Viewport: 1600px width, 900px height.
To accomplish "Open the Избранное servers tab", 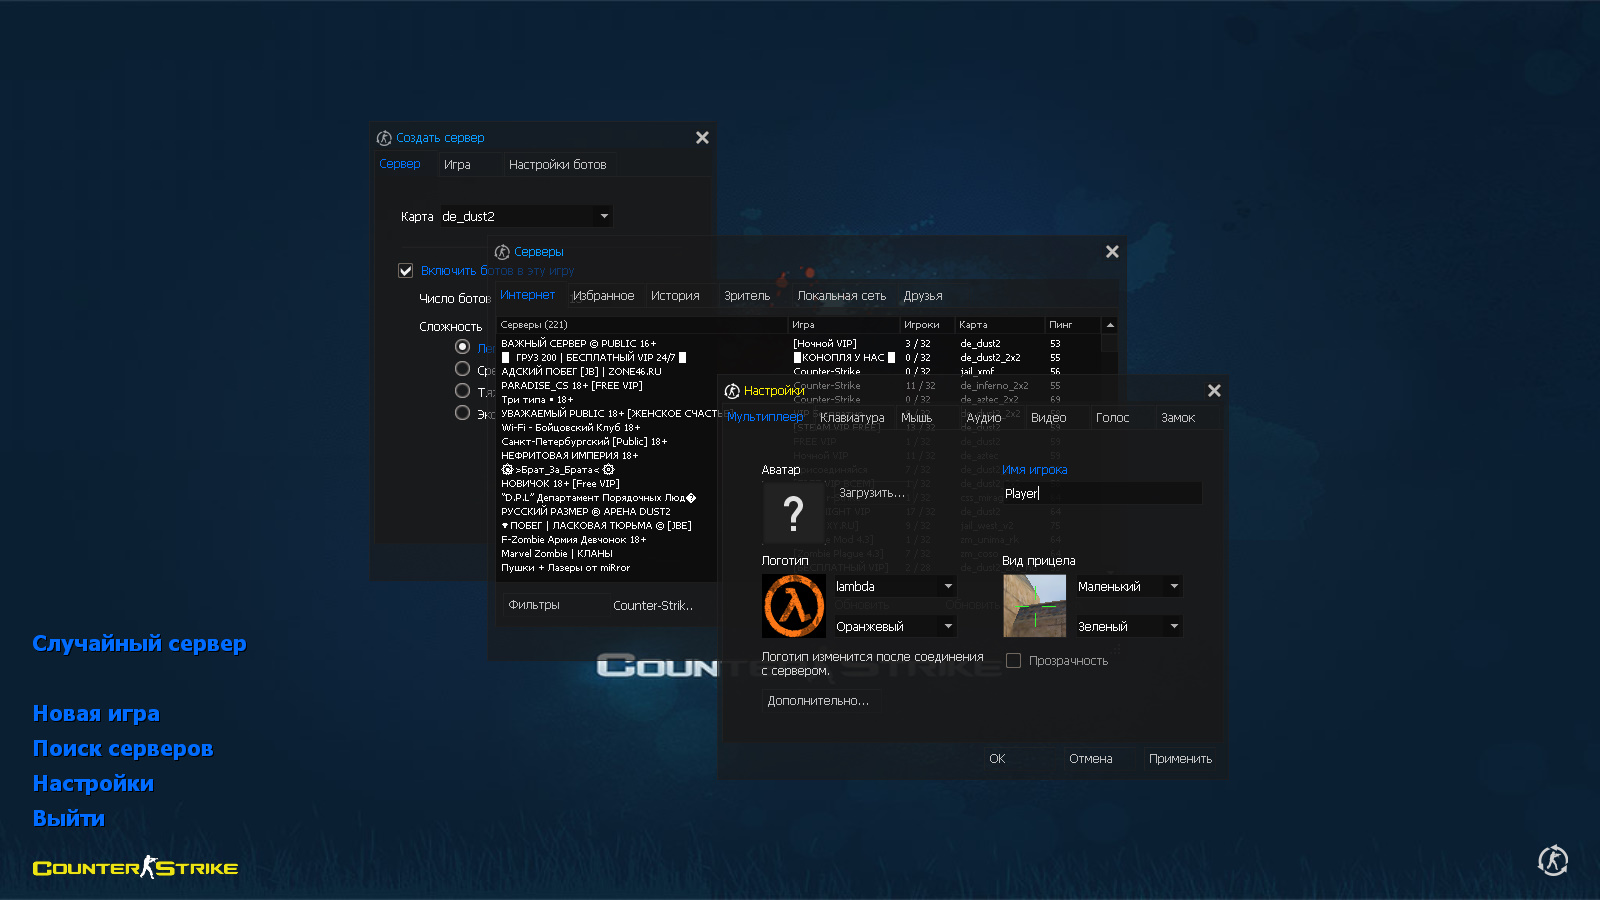I will pyautogui.click(x=603, y=296).
